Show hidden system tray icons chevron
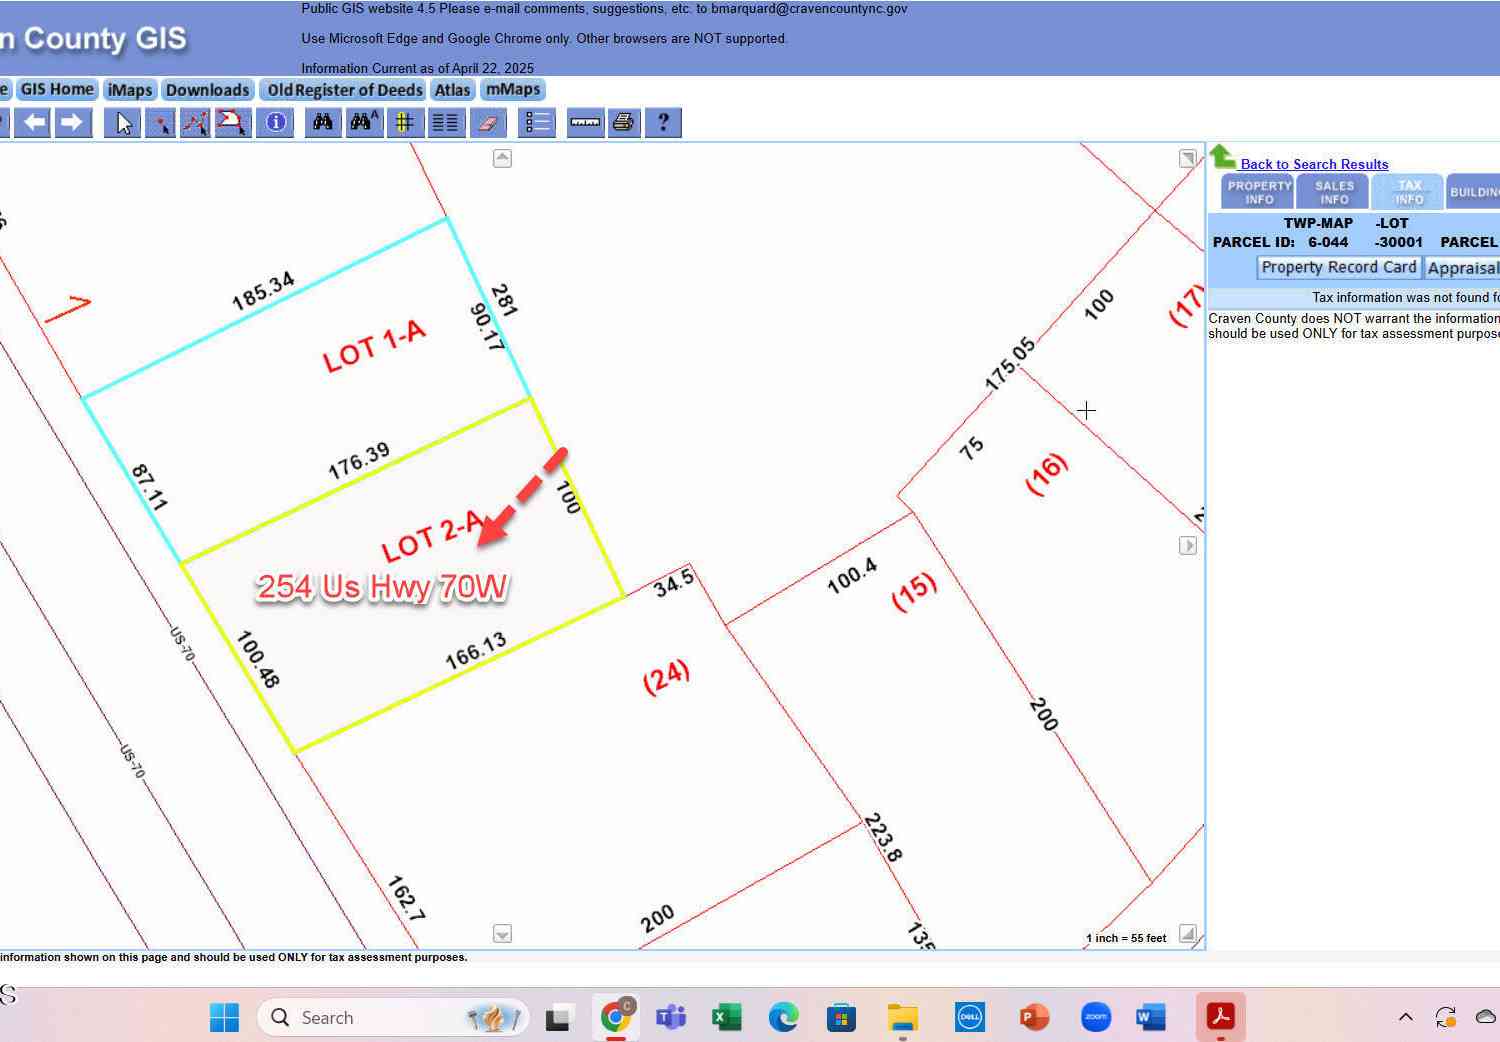The height and width of the screenshot is (1042, 1500). click(x=1405, y=1018)
